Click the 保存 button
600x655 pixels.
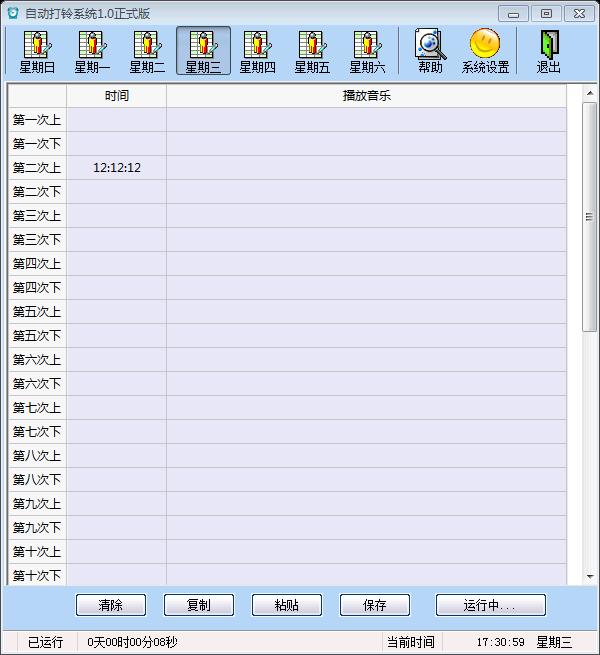[375, 605]
